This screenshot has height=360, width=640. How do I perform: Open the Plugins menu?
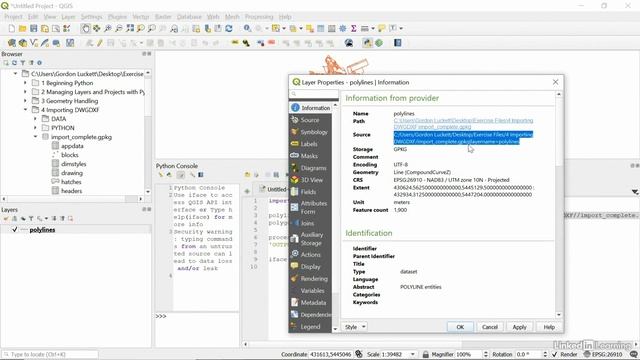(117, 17)
